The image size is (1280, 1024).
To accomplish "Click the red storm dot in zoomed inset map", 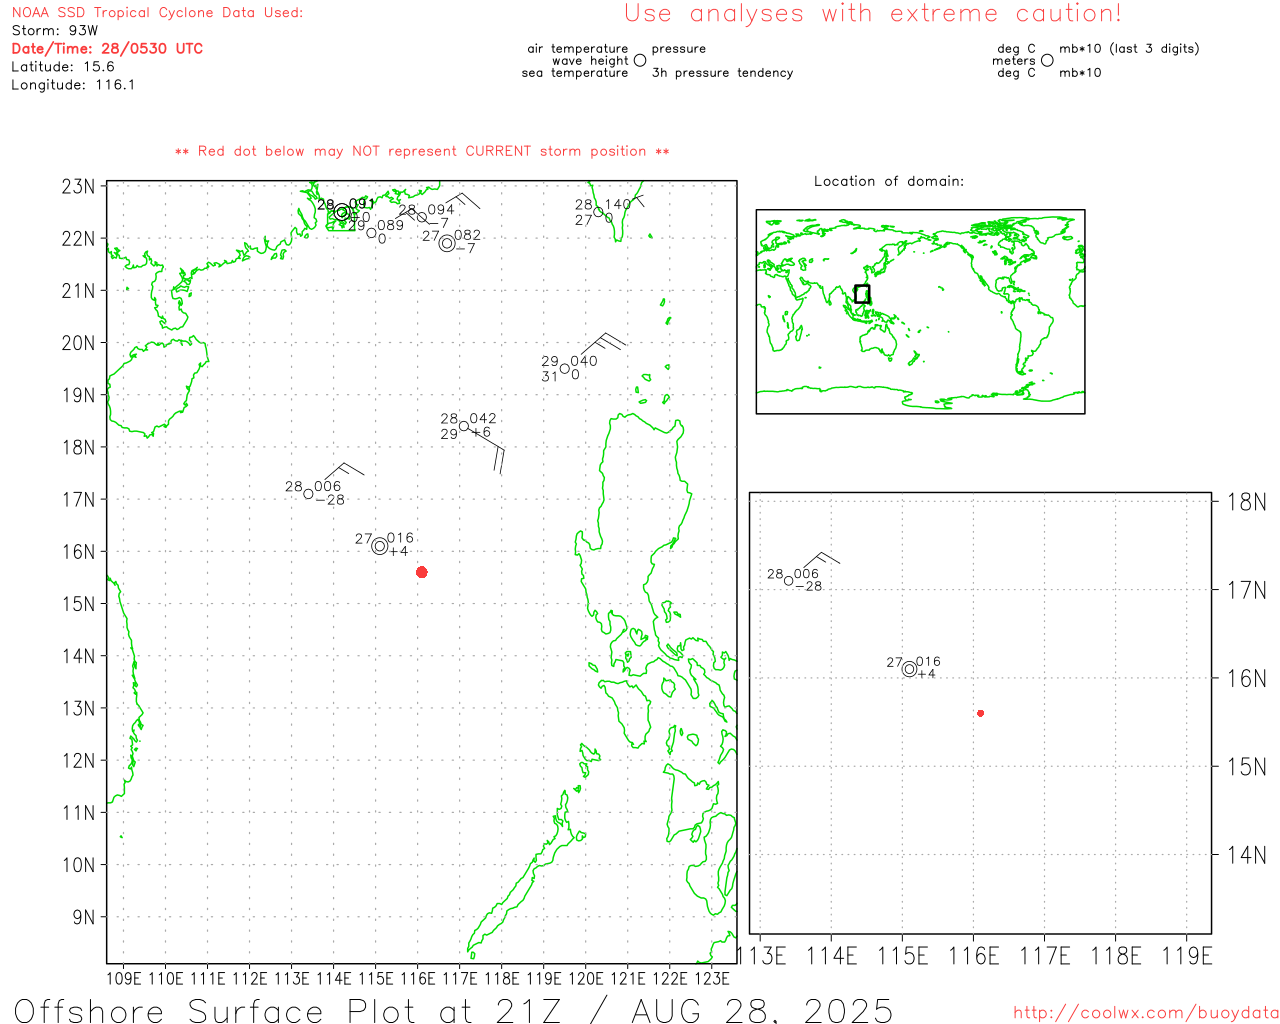I will 981,713.
